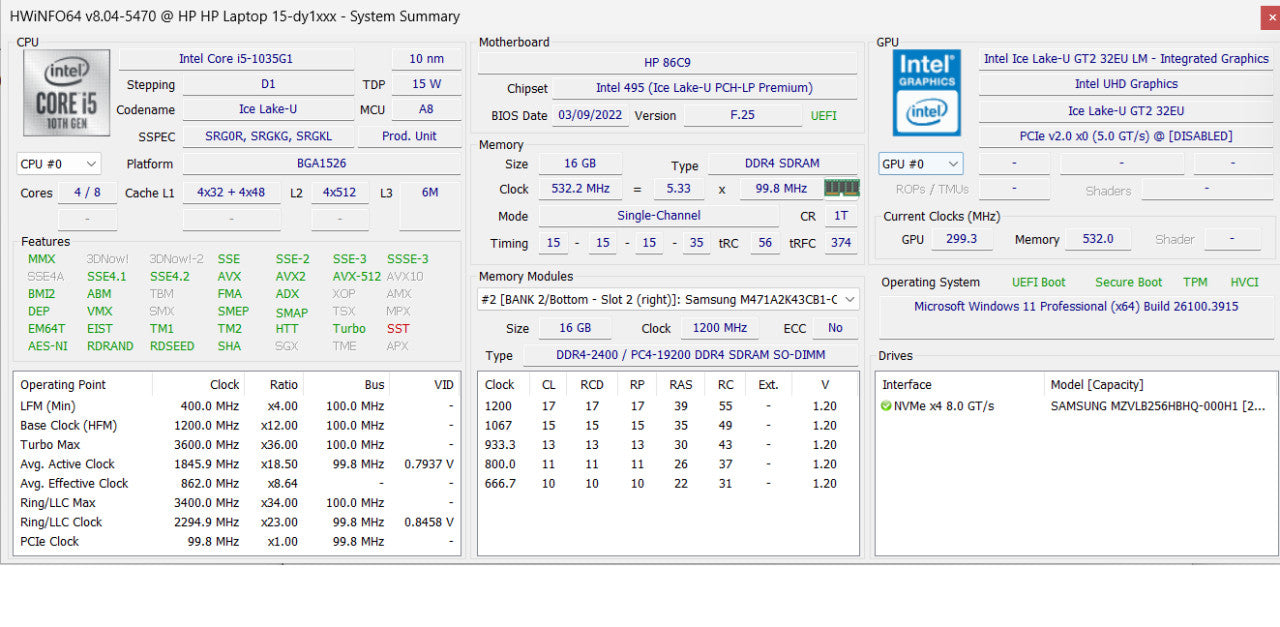Click the green NVMe drive status icon
The image size is (1280, 627).
pos(886,406)
